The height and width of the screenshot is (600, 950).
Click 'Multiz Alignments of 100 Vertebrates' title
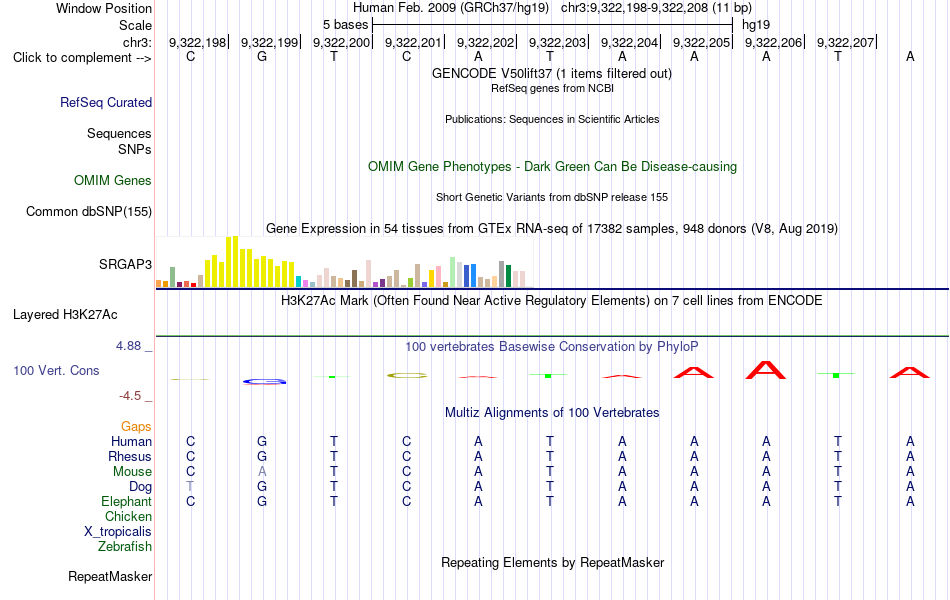(552, 413)
